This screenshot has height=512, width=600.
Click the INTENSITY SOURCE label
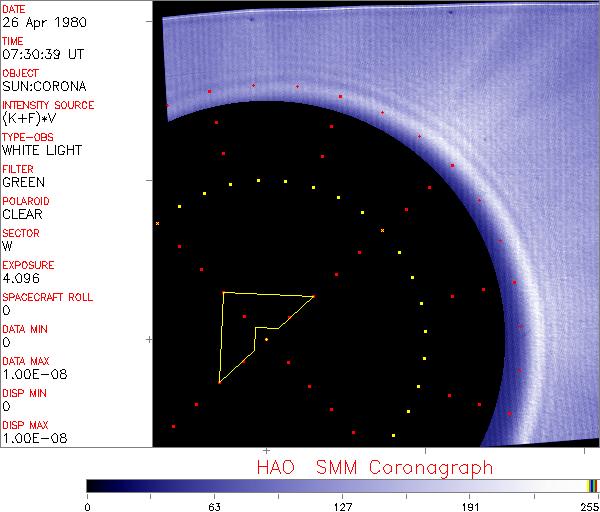[x=48, y=105]
